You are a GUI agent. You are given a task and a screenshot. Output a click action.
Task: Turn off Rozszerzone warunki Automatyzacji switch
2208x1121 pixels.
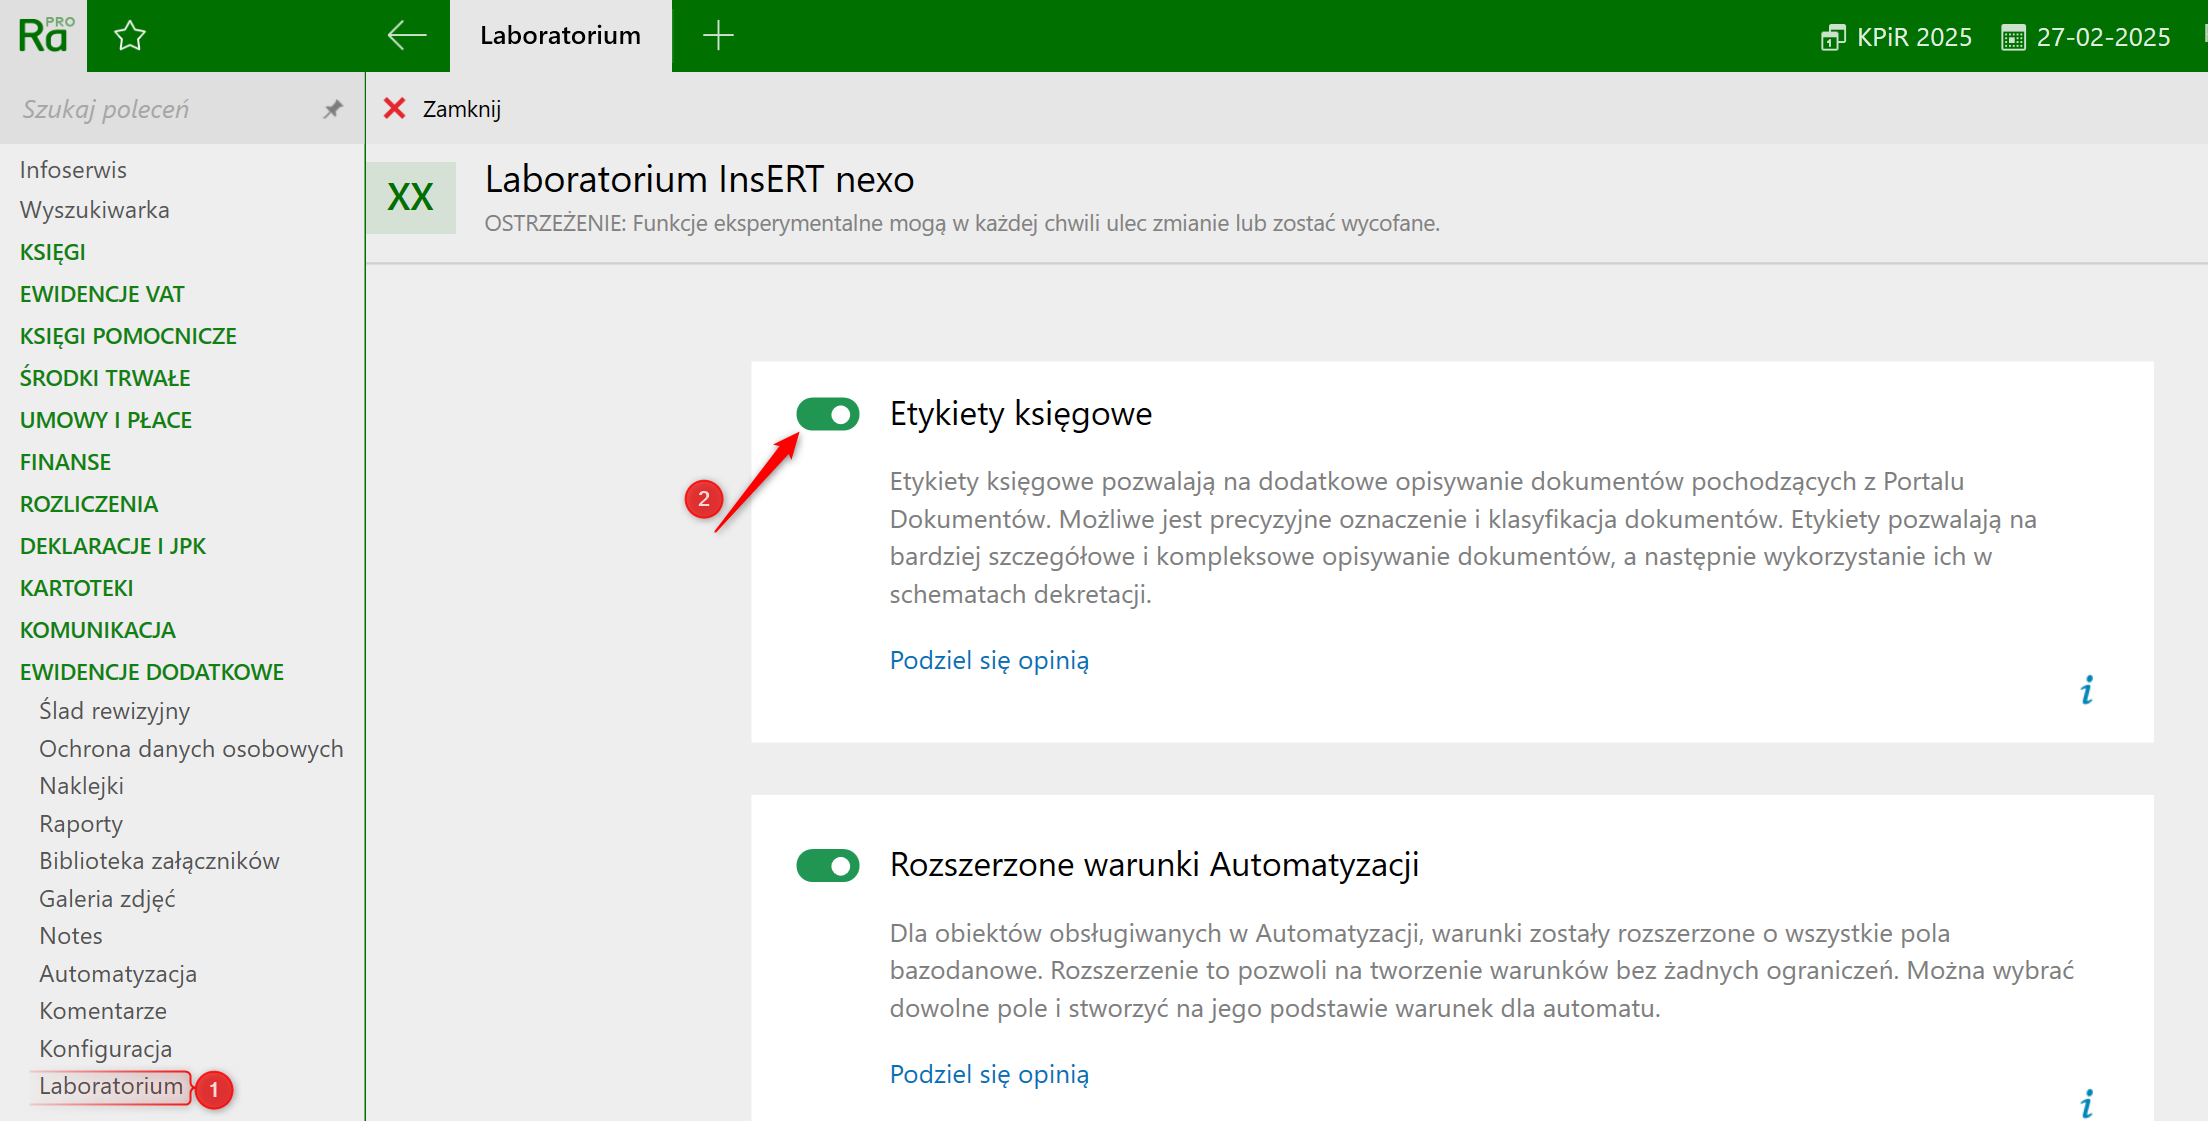click(828, 865)
